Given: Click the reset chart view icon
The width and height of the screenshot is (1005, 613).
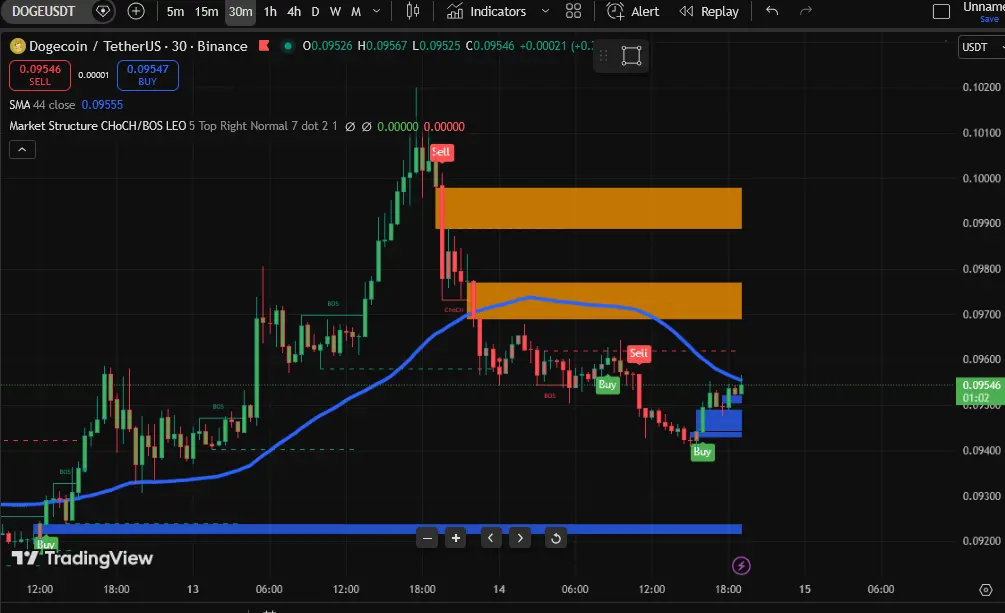Looking at the screenshot, I should tap(556, 538).
